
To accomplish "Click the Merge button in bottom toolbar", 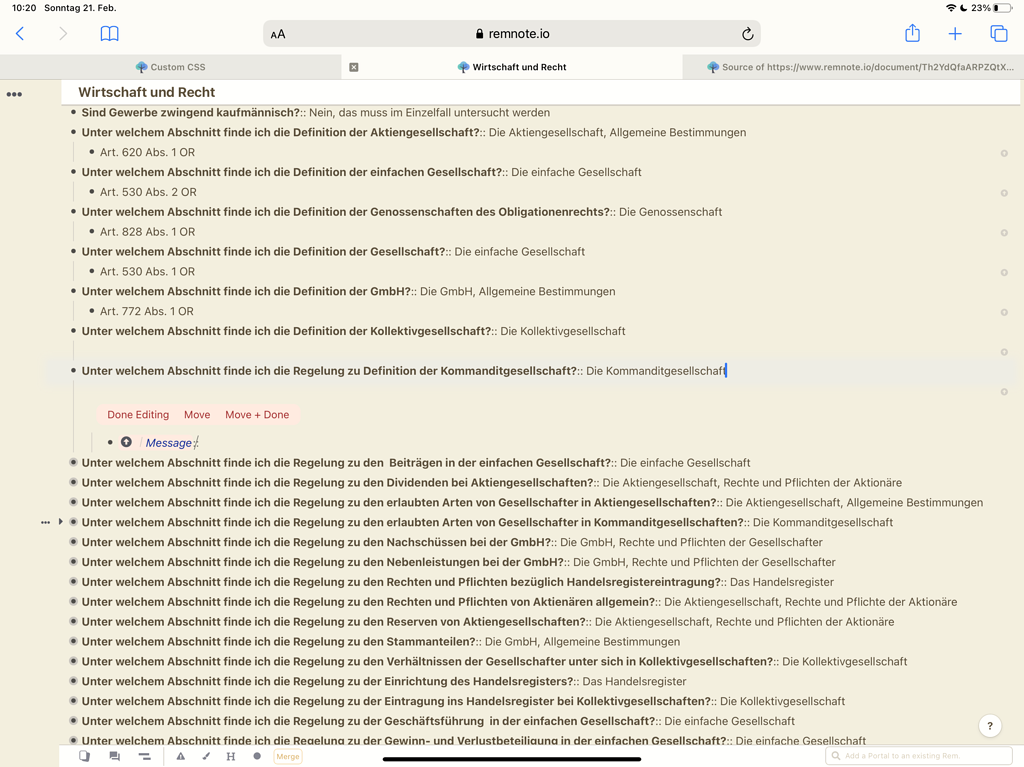I will pyautogui.click(x=288, y=756).
